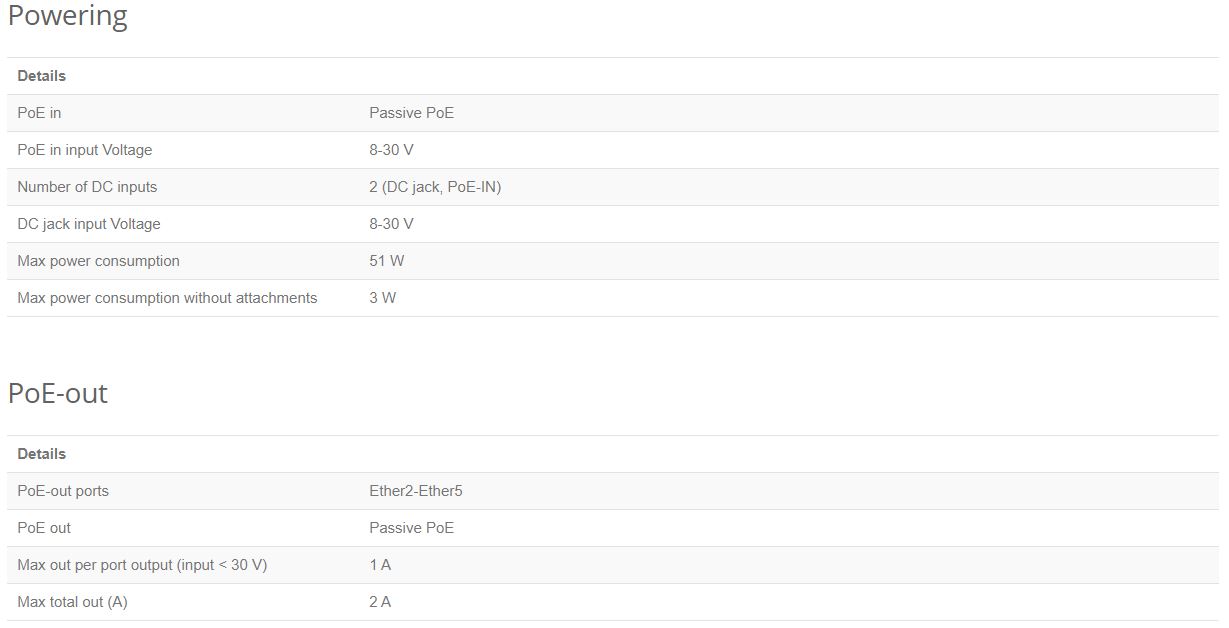Click the '2 (DC jack, PoE-IN)' value

pyautogui.click(x=435, y=187)
